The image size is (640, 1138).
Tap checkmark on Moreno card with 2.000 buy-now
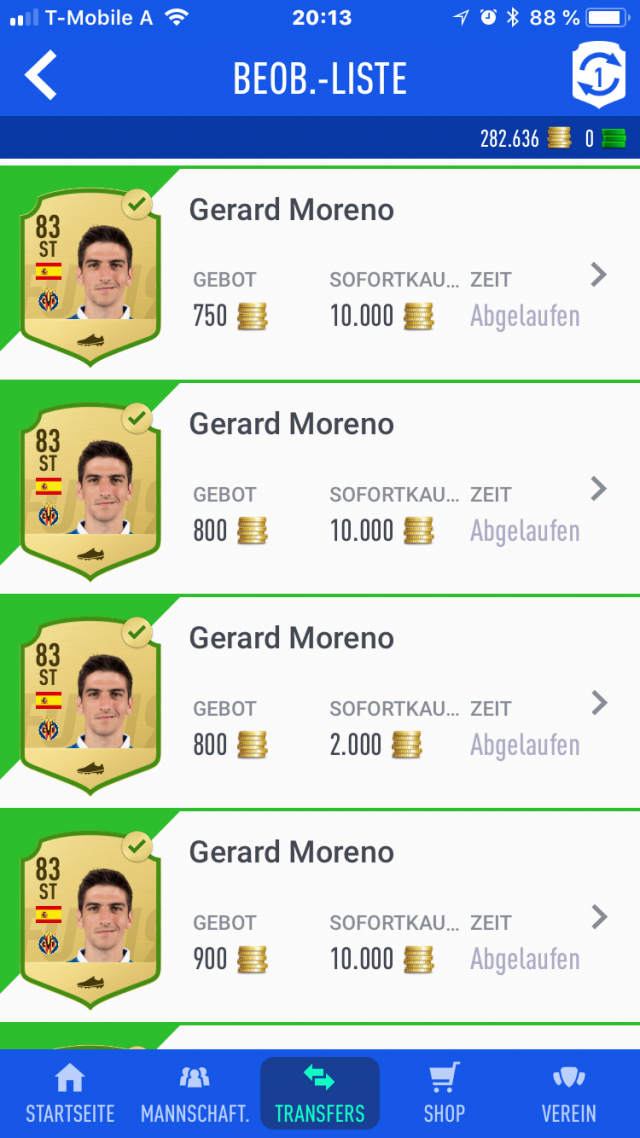137,632
